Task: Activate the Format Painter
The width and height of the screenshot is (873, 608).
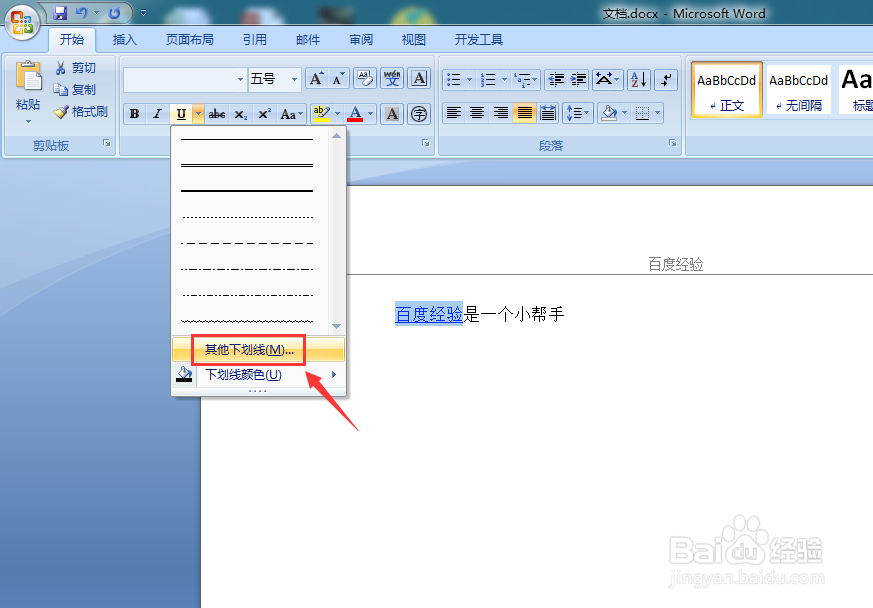Action: [81, 112]
